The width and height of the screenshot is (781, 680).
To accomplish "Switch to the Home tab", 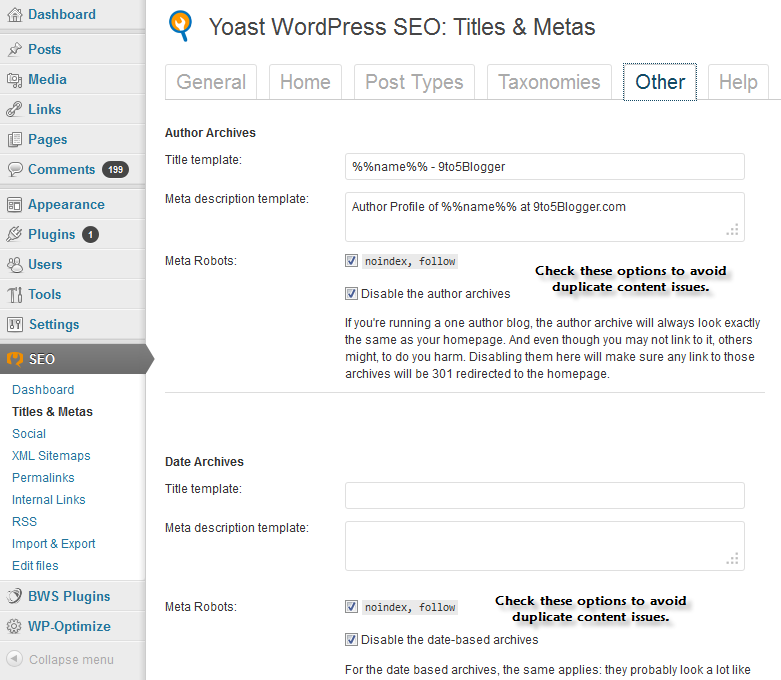I will tap(305, 82).
